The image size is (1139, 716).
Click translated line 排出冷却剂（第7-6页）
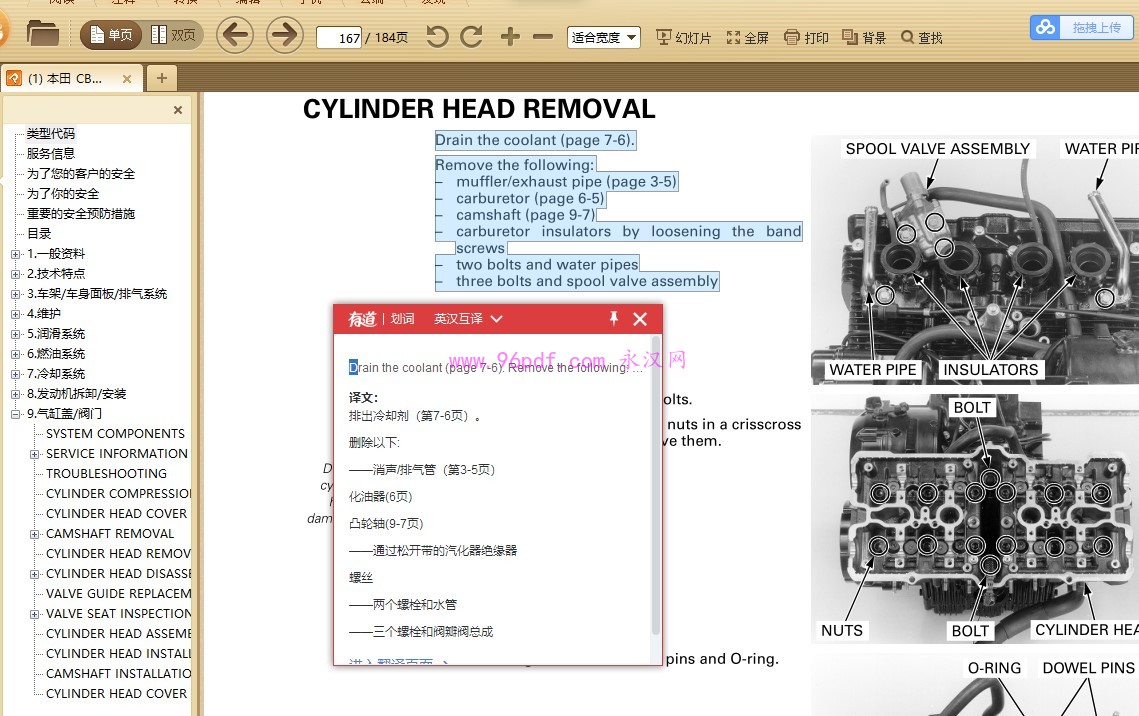[x=415, y=416]
